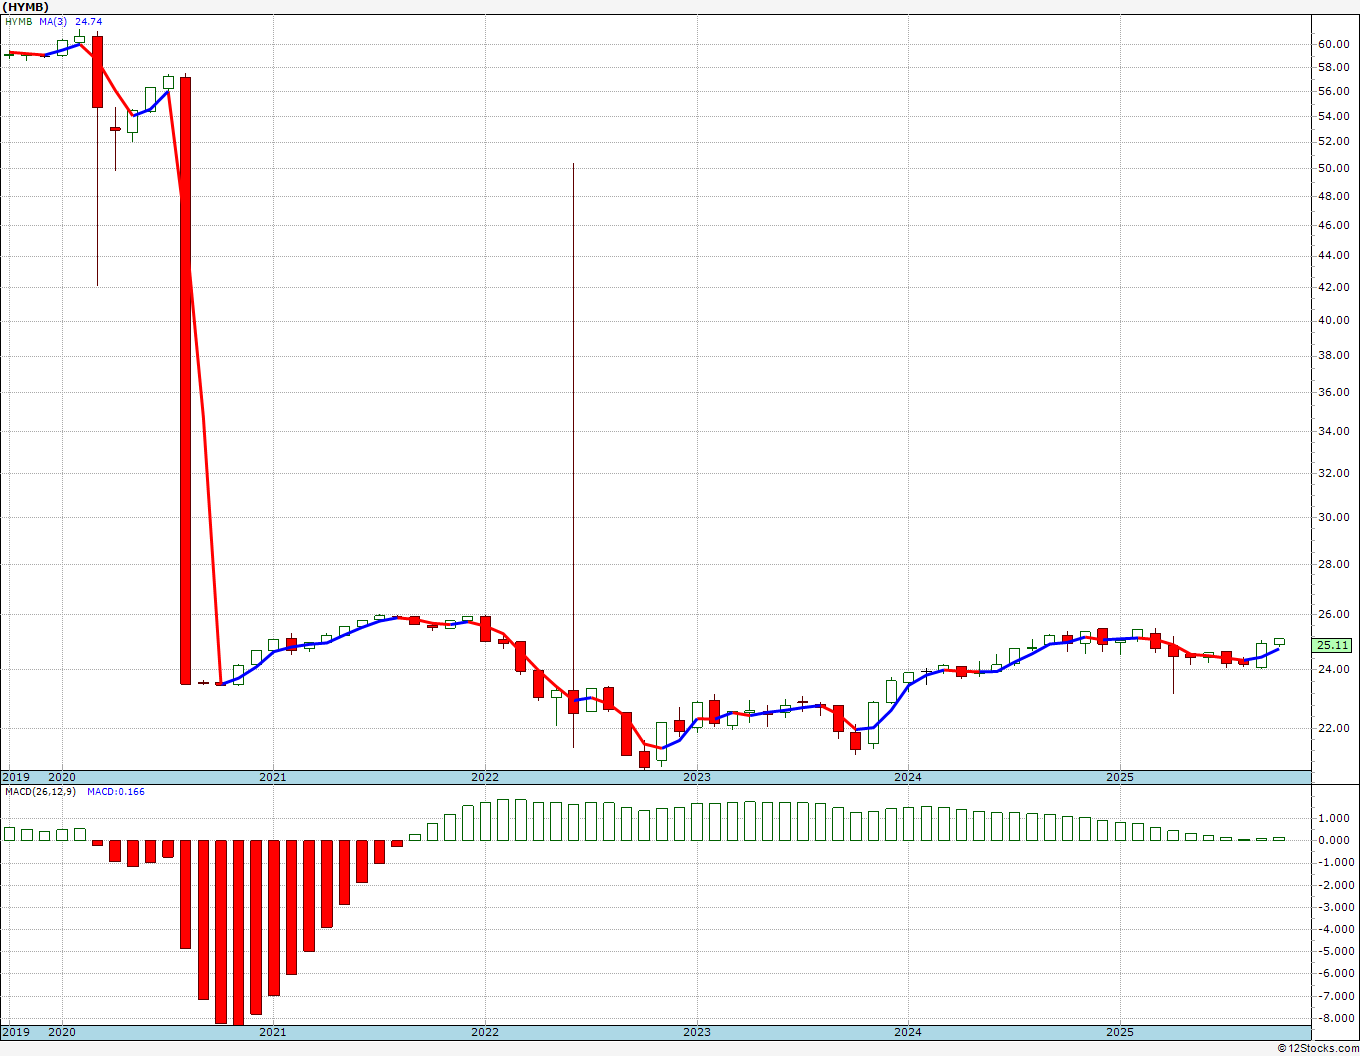Select the MACD:0.166 value readout

tap(116, 792)
